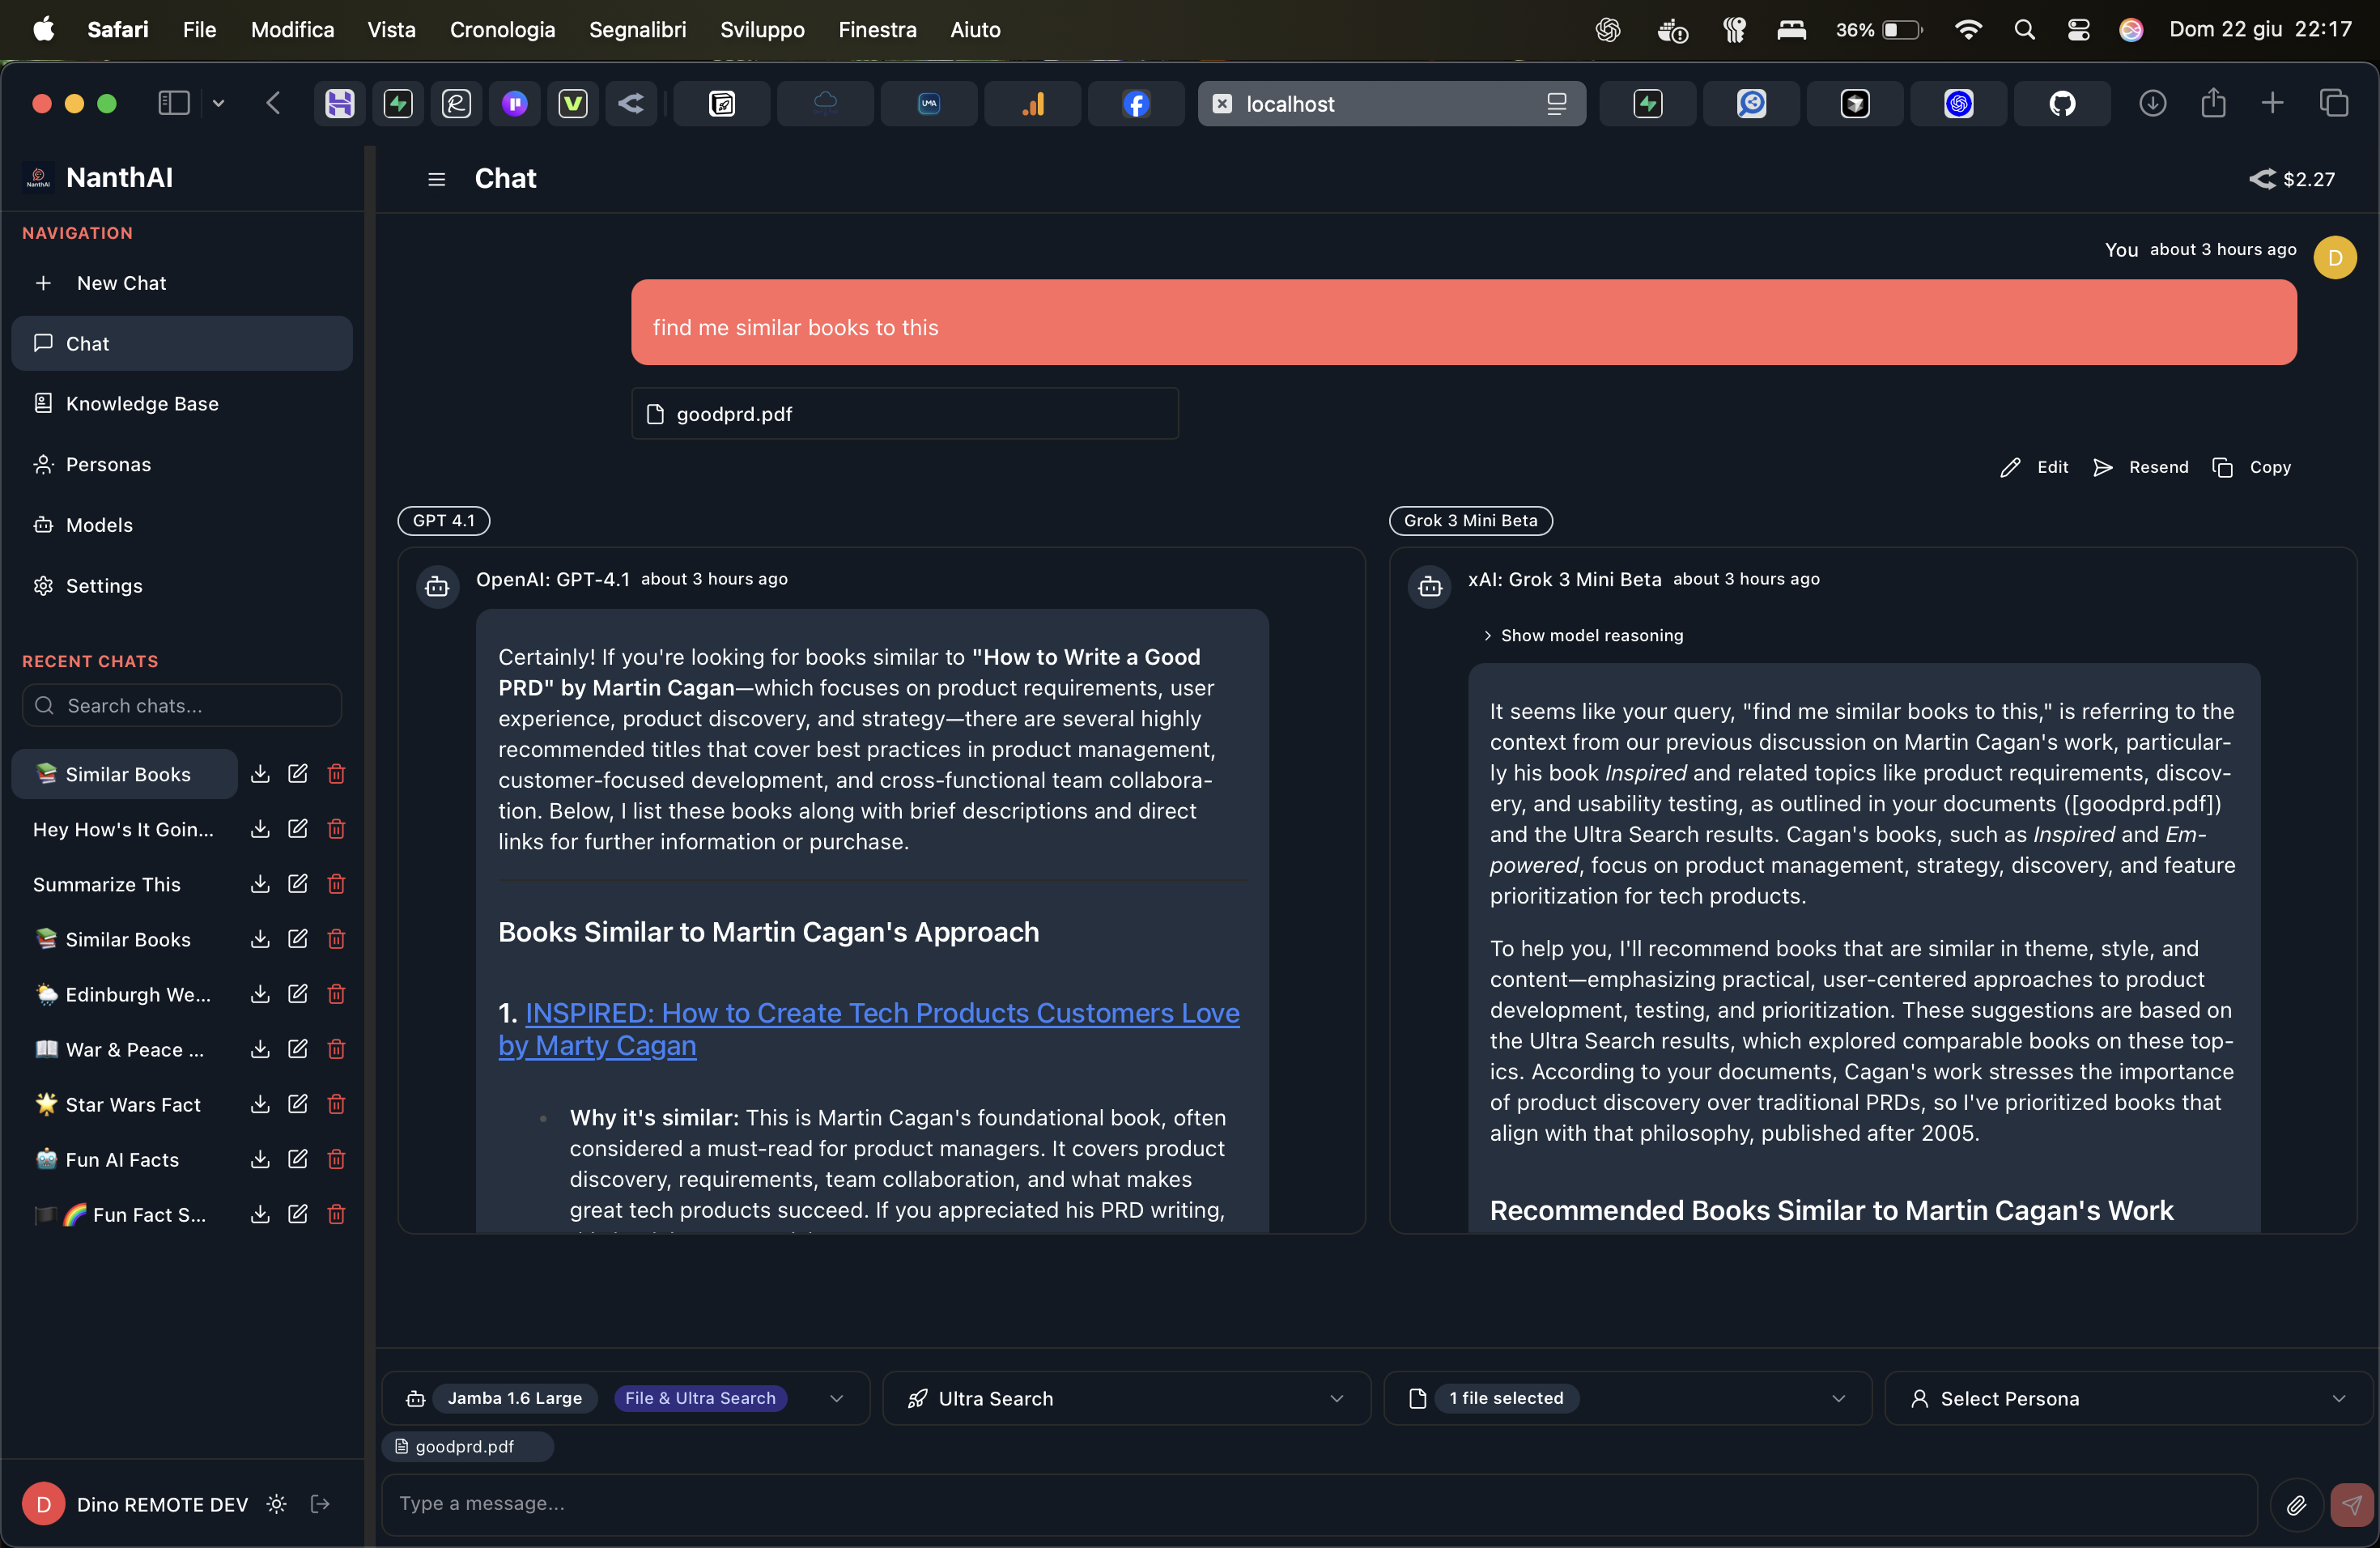
Task: Expand Show model reasoning
Action: [1583, 636]
